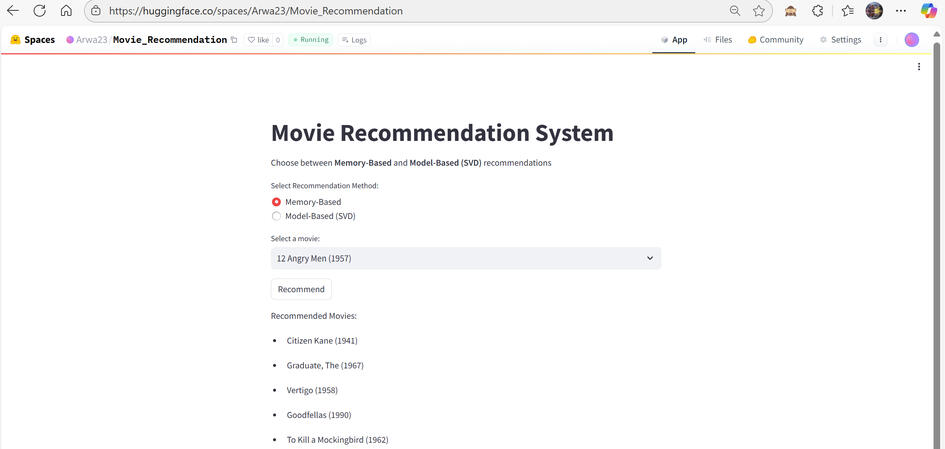
Task: Select the Memory-Based radio option
Action: click(x=277, y=202)
